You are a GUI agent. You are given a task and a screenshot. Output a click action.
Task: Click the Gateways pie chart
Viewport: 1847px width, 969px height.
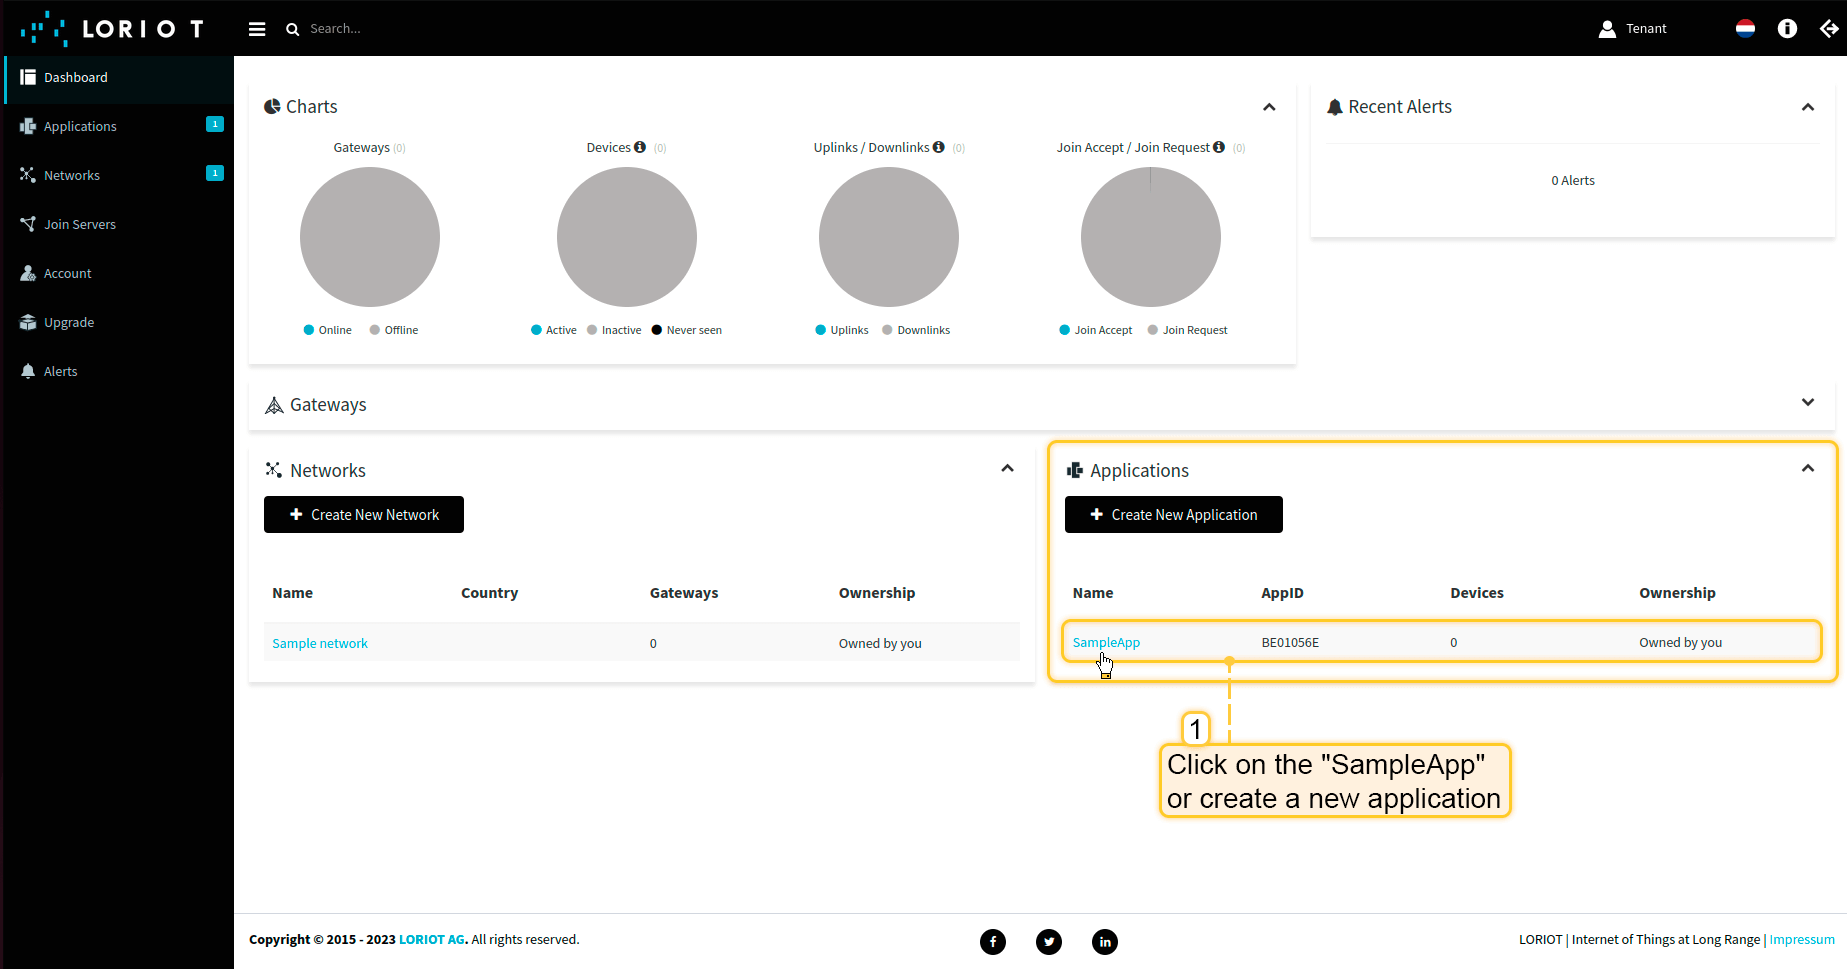point(370,237)
